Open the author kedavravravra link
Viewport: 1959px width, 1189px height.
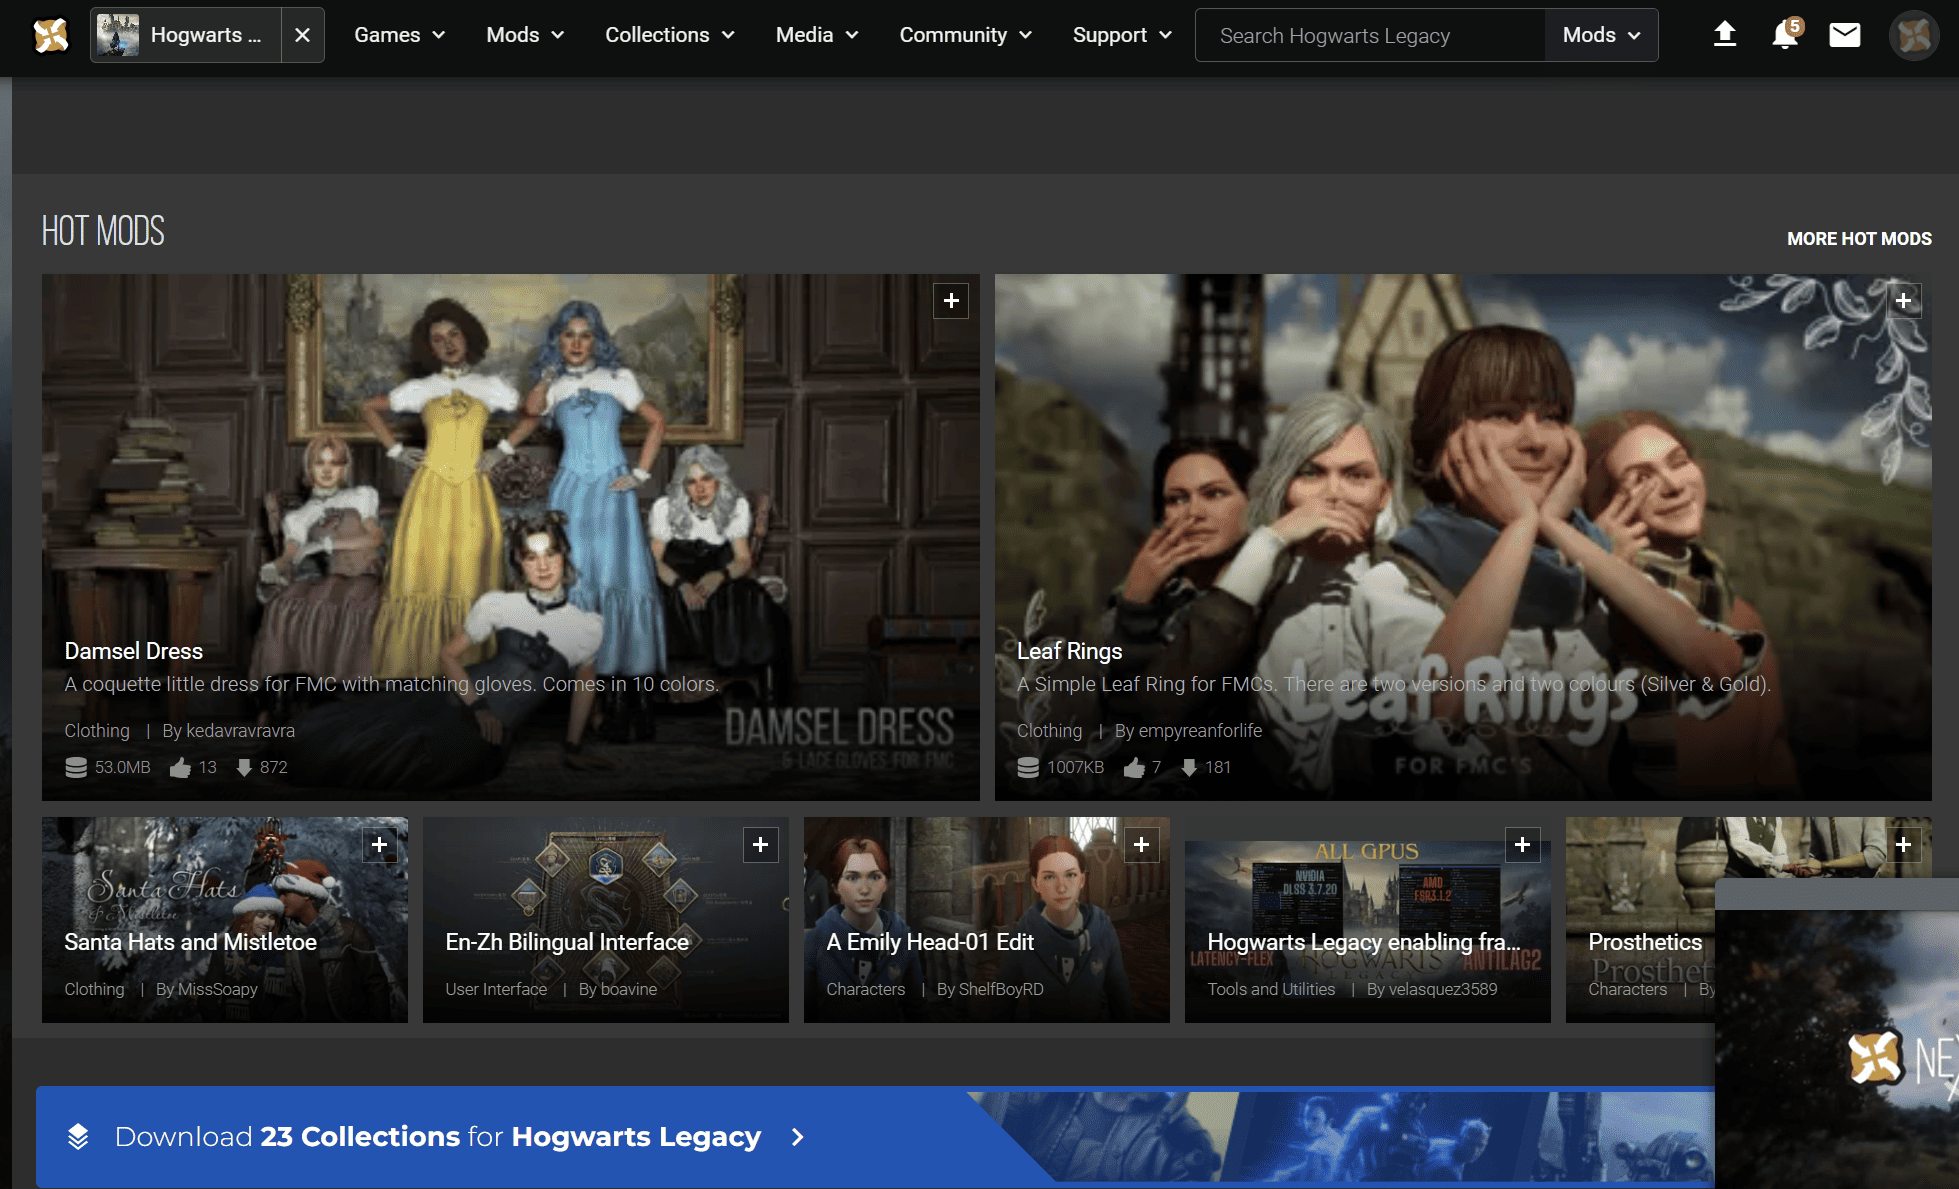(240, 731)
